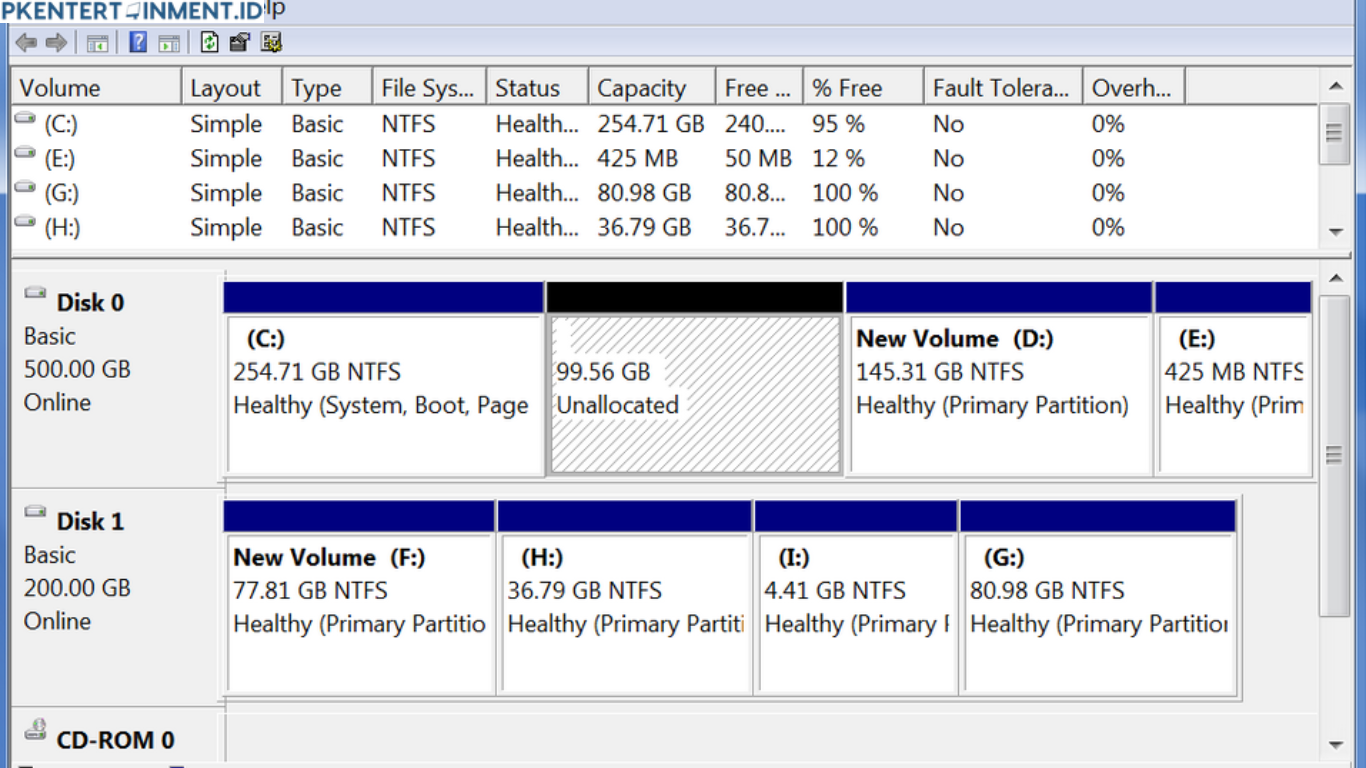Select the 425 MB (E:) partition
The image size is (1366, 768).
[1235, 390]
